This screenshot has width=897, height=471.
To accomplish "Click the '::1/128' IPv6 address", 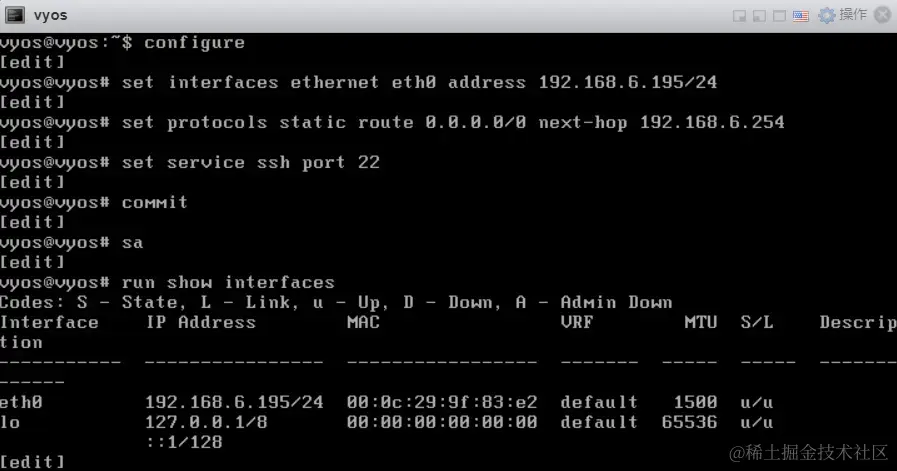I will coord(184,442).
